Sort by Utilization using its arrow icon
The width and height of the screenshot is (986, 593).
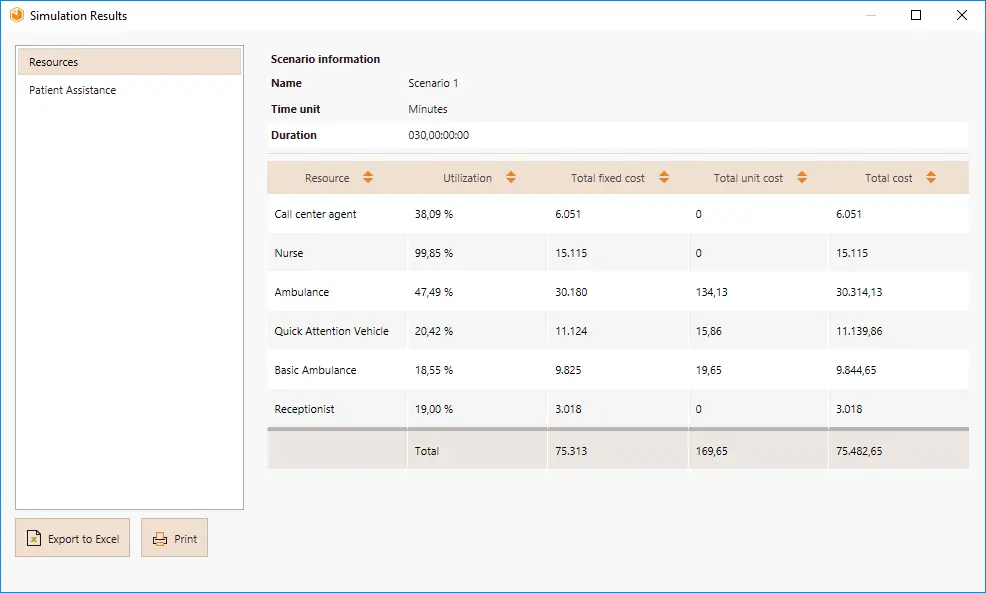pyautogui.click(x=511, y=177)
